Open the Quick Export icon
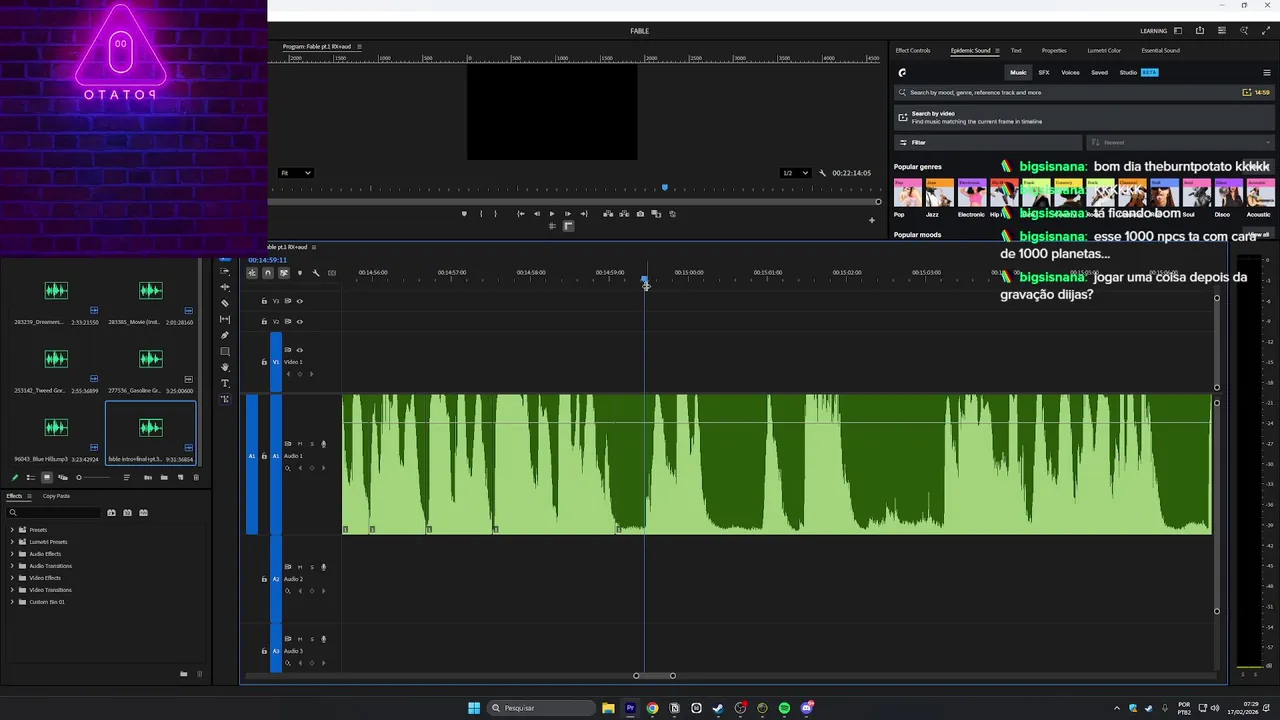The height and width of the screenshot is (720, 1280). (x=1200, y=31)
